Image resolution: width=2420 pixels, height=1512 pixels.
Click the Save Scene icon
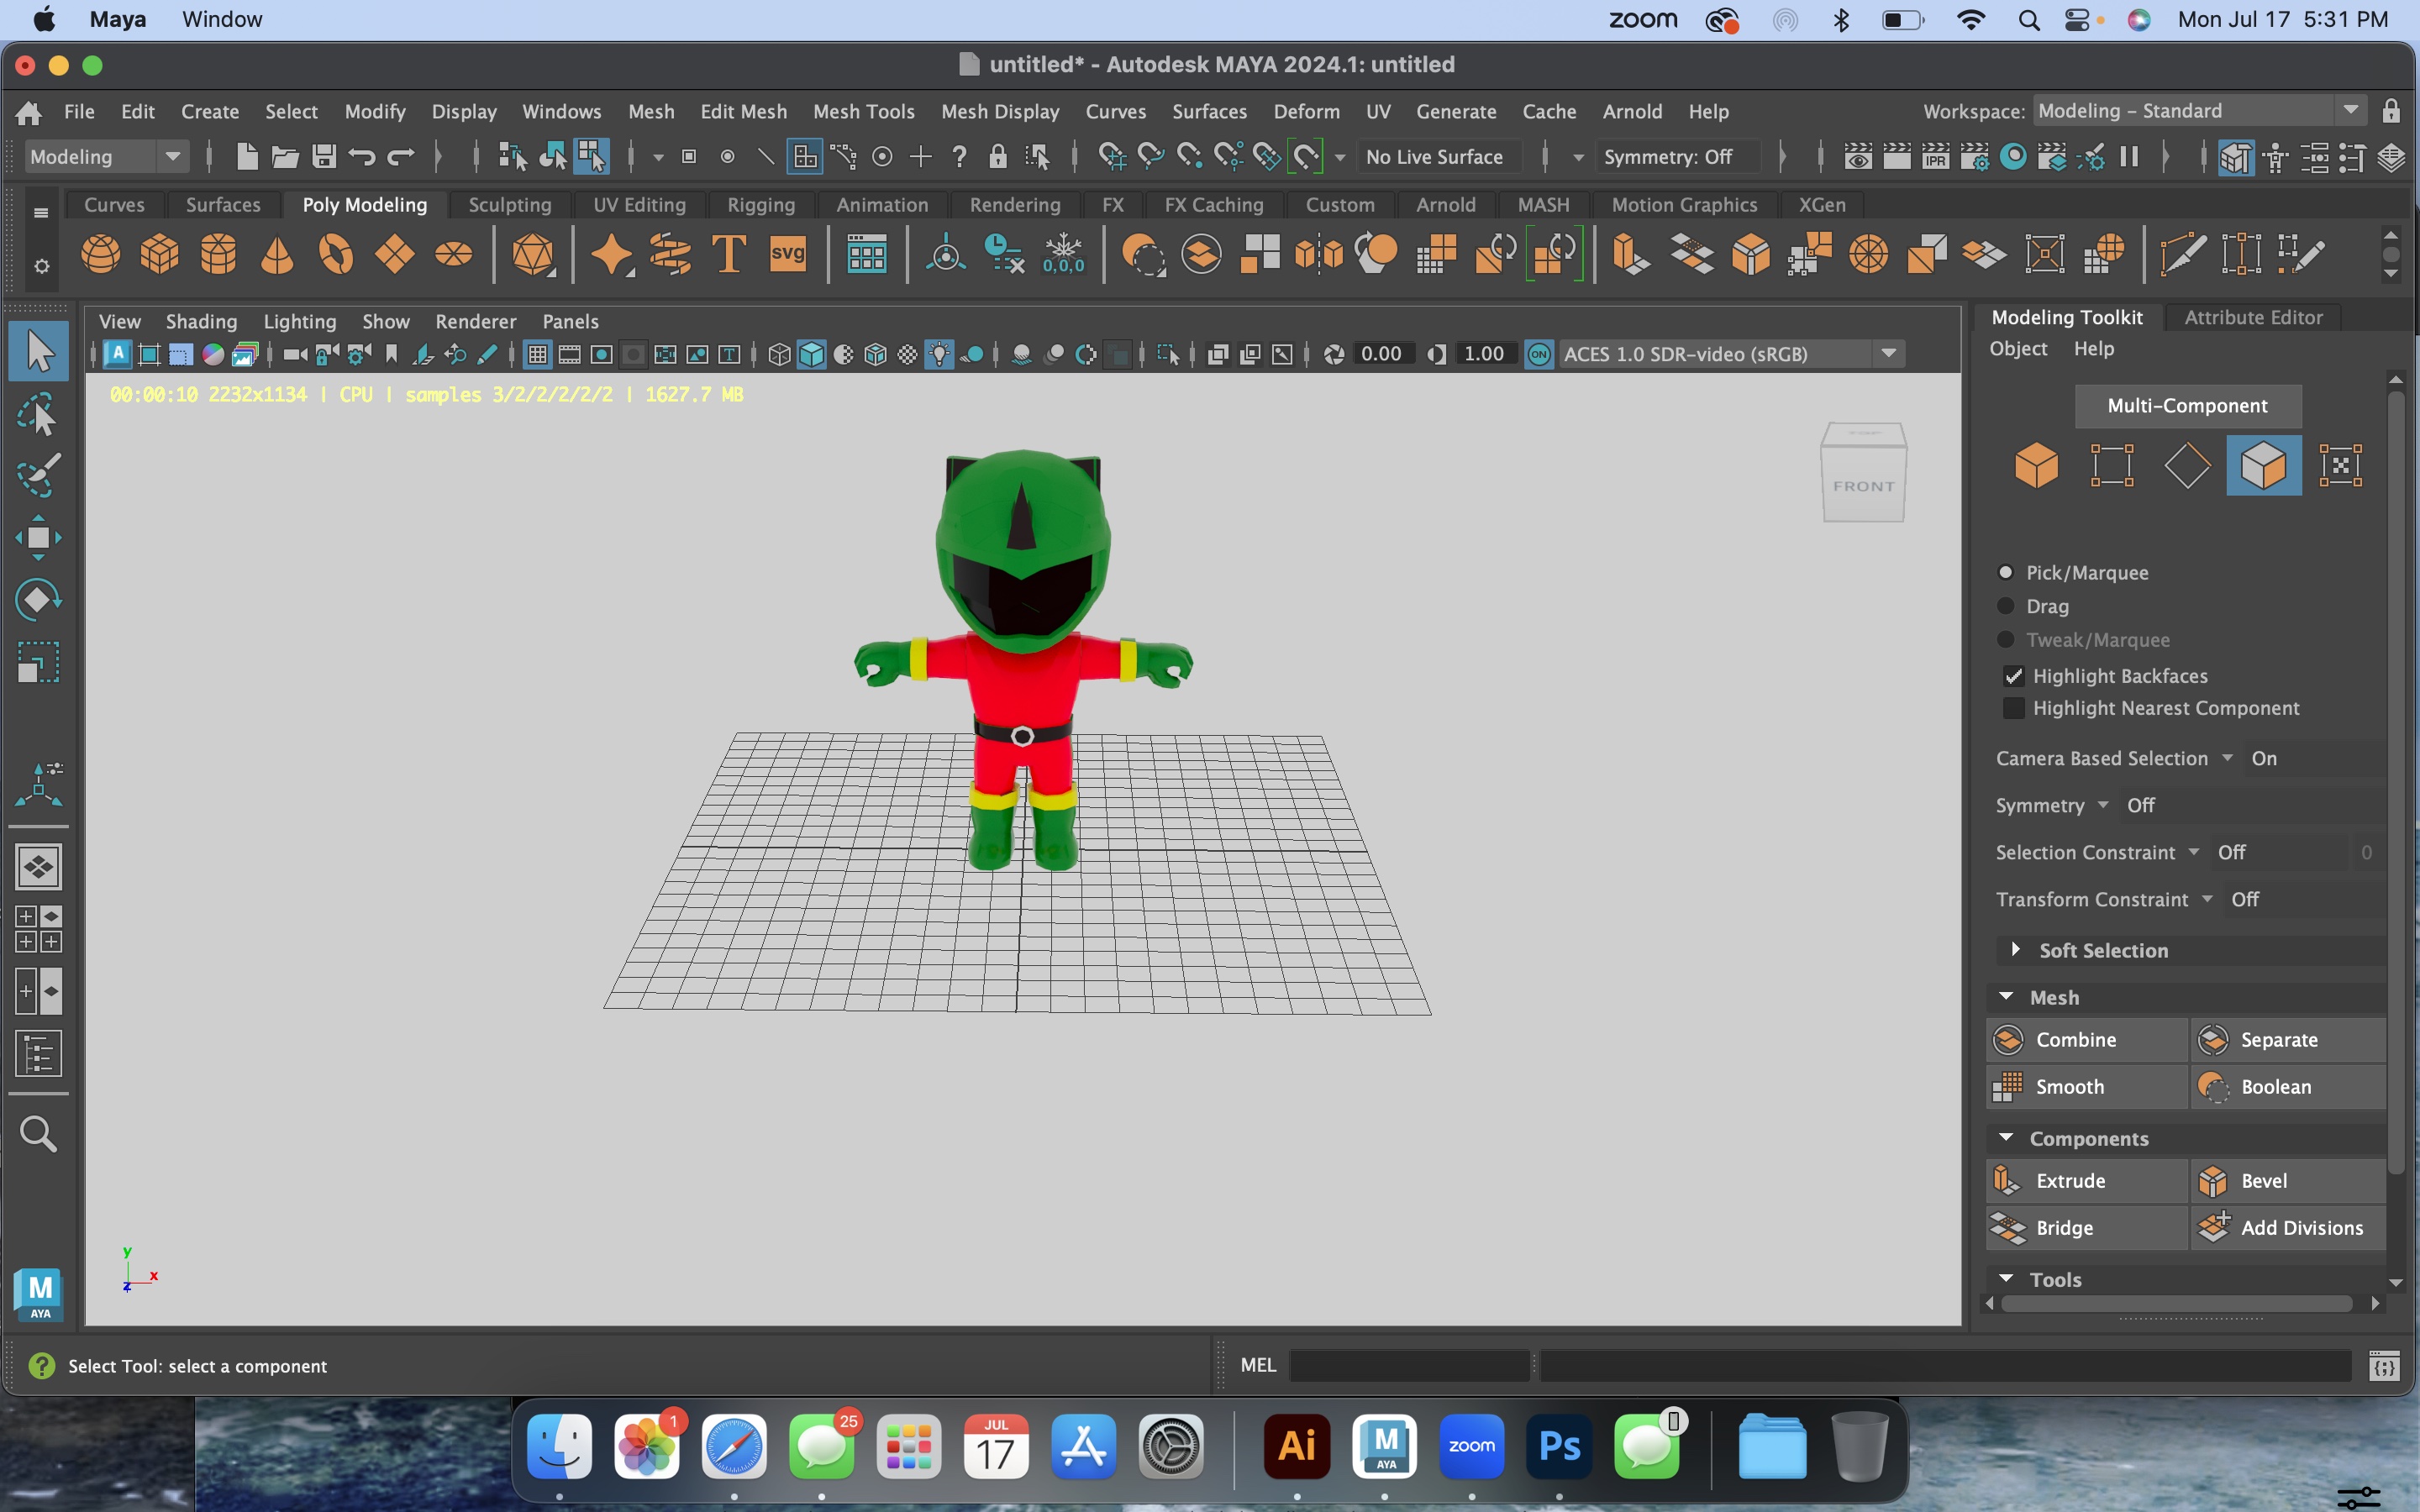[x=324, y=157]
